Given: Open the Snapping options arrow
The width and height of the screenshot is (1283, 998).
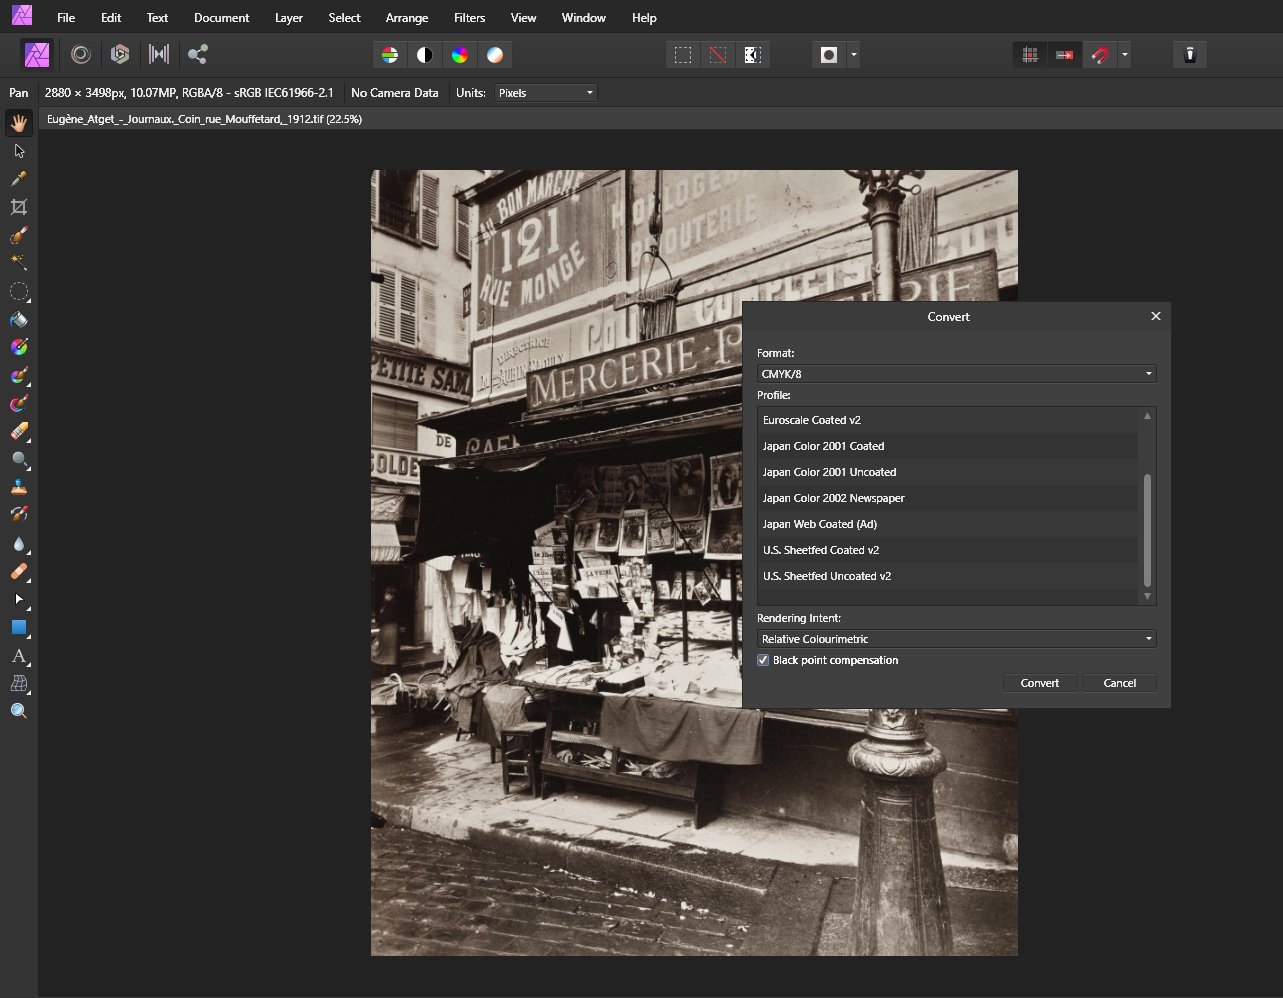Looking at the screenshot, I should (1125, 55).
